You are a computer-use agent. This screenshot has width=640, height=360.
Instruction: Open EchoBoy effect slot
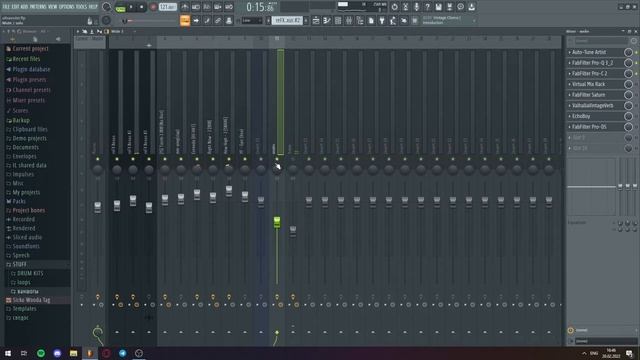click(581, 116)
